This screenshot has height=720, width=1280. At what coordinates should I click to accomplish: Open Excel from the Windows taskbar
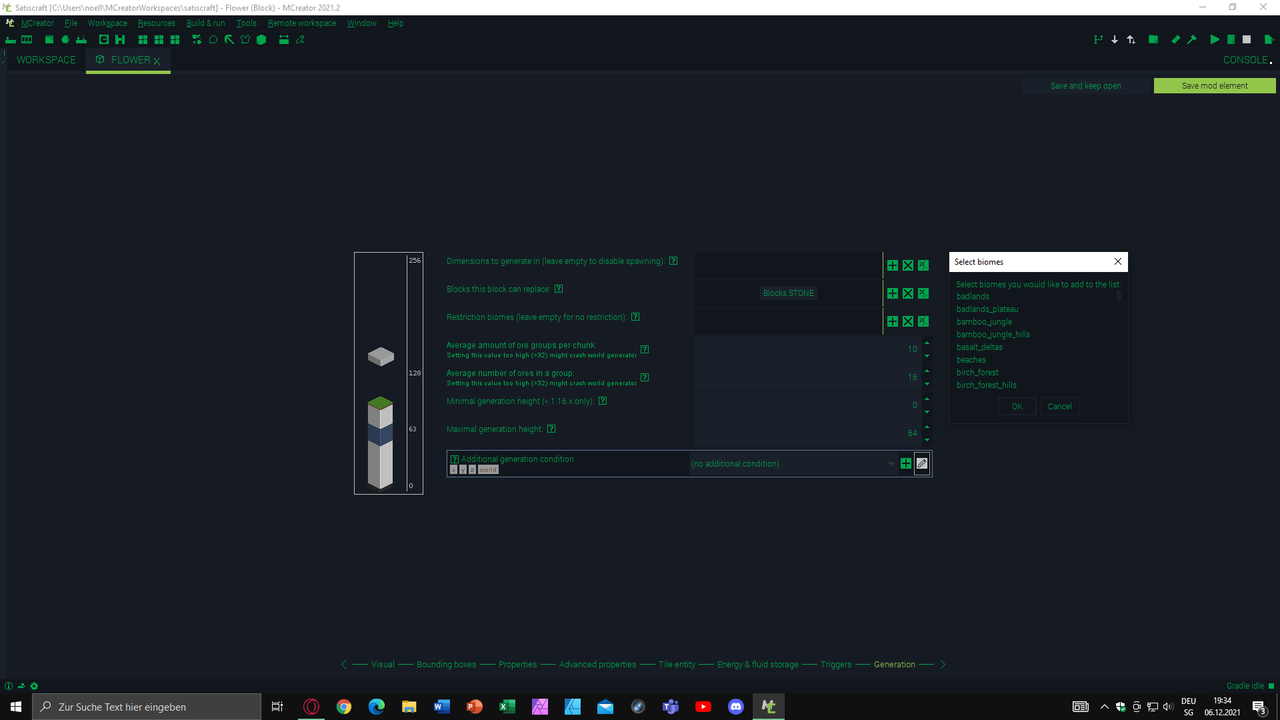pyautogui.click(x=507, y=706)
